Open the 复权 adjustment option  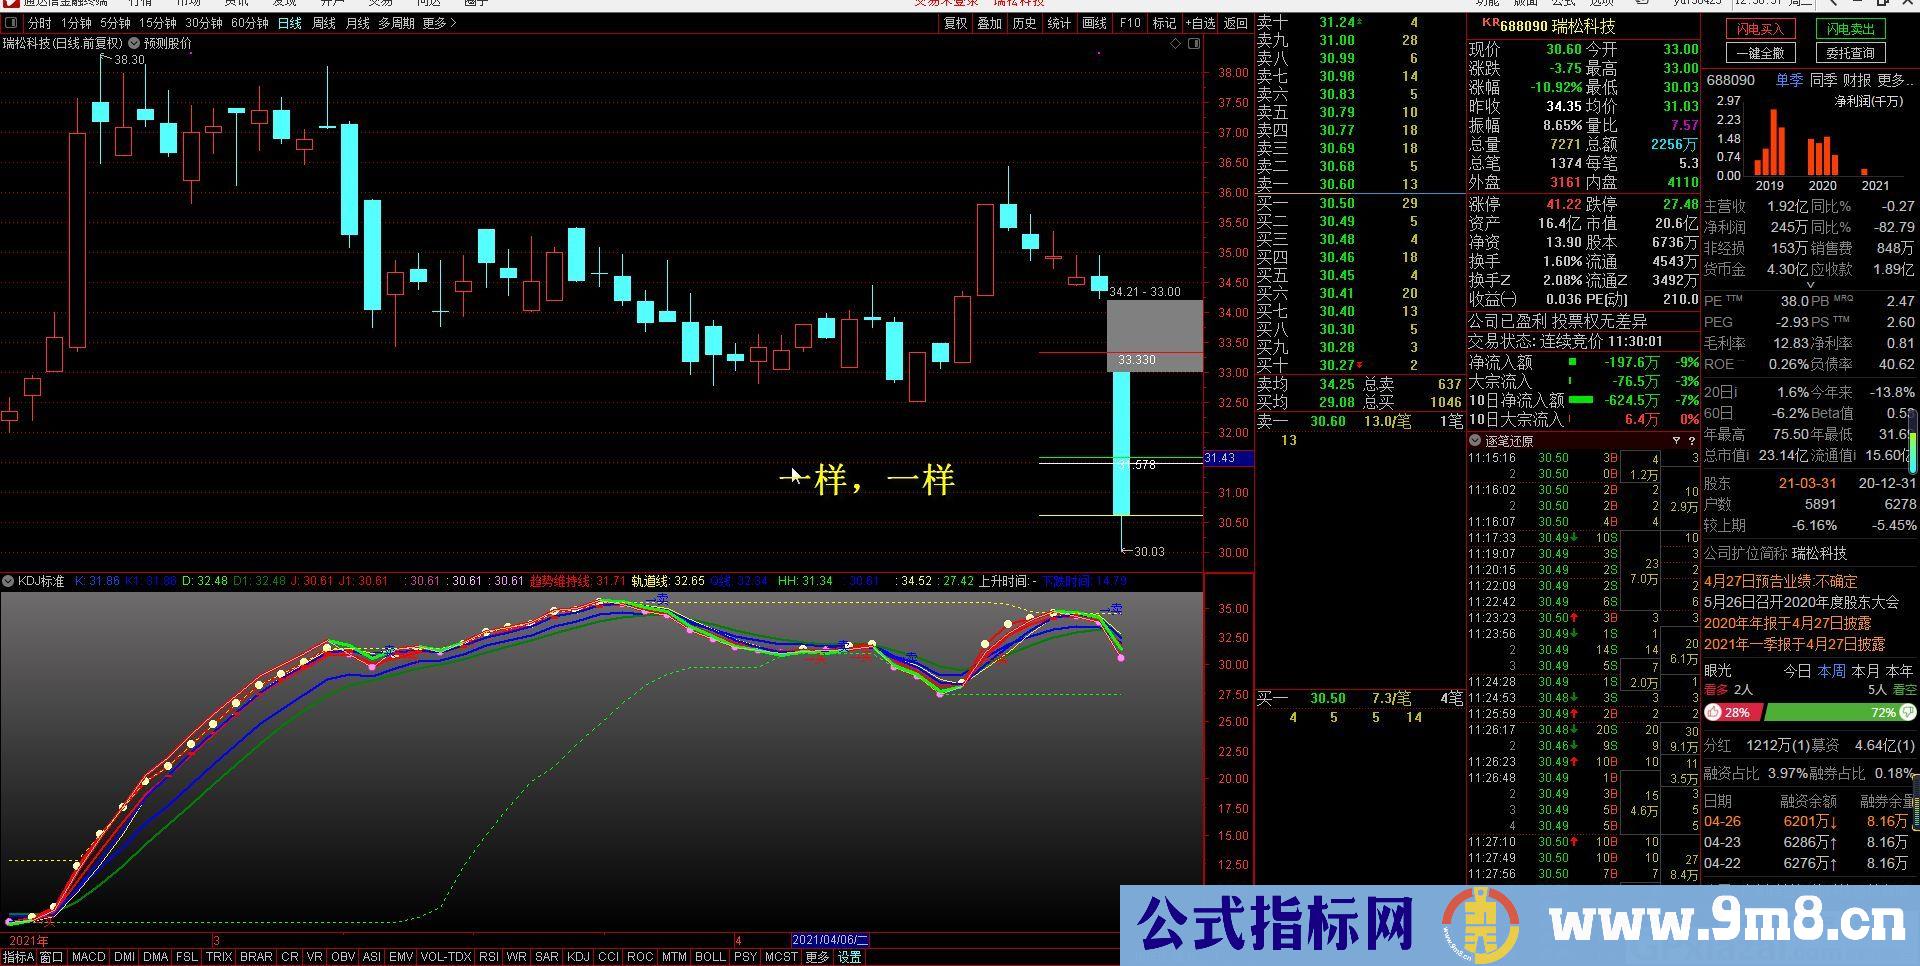click(956, 23)
